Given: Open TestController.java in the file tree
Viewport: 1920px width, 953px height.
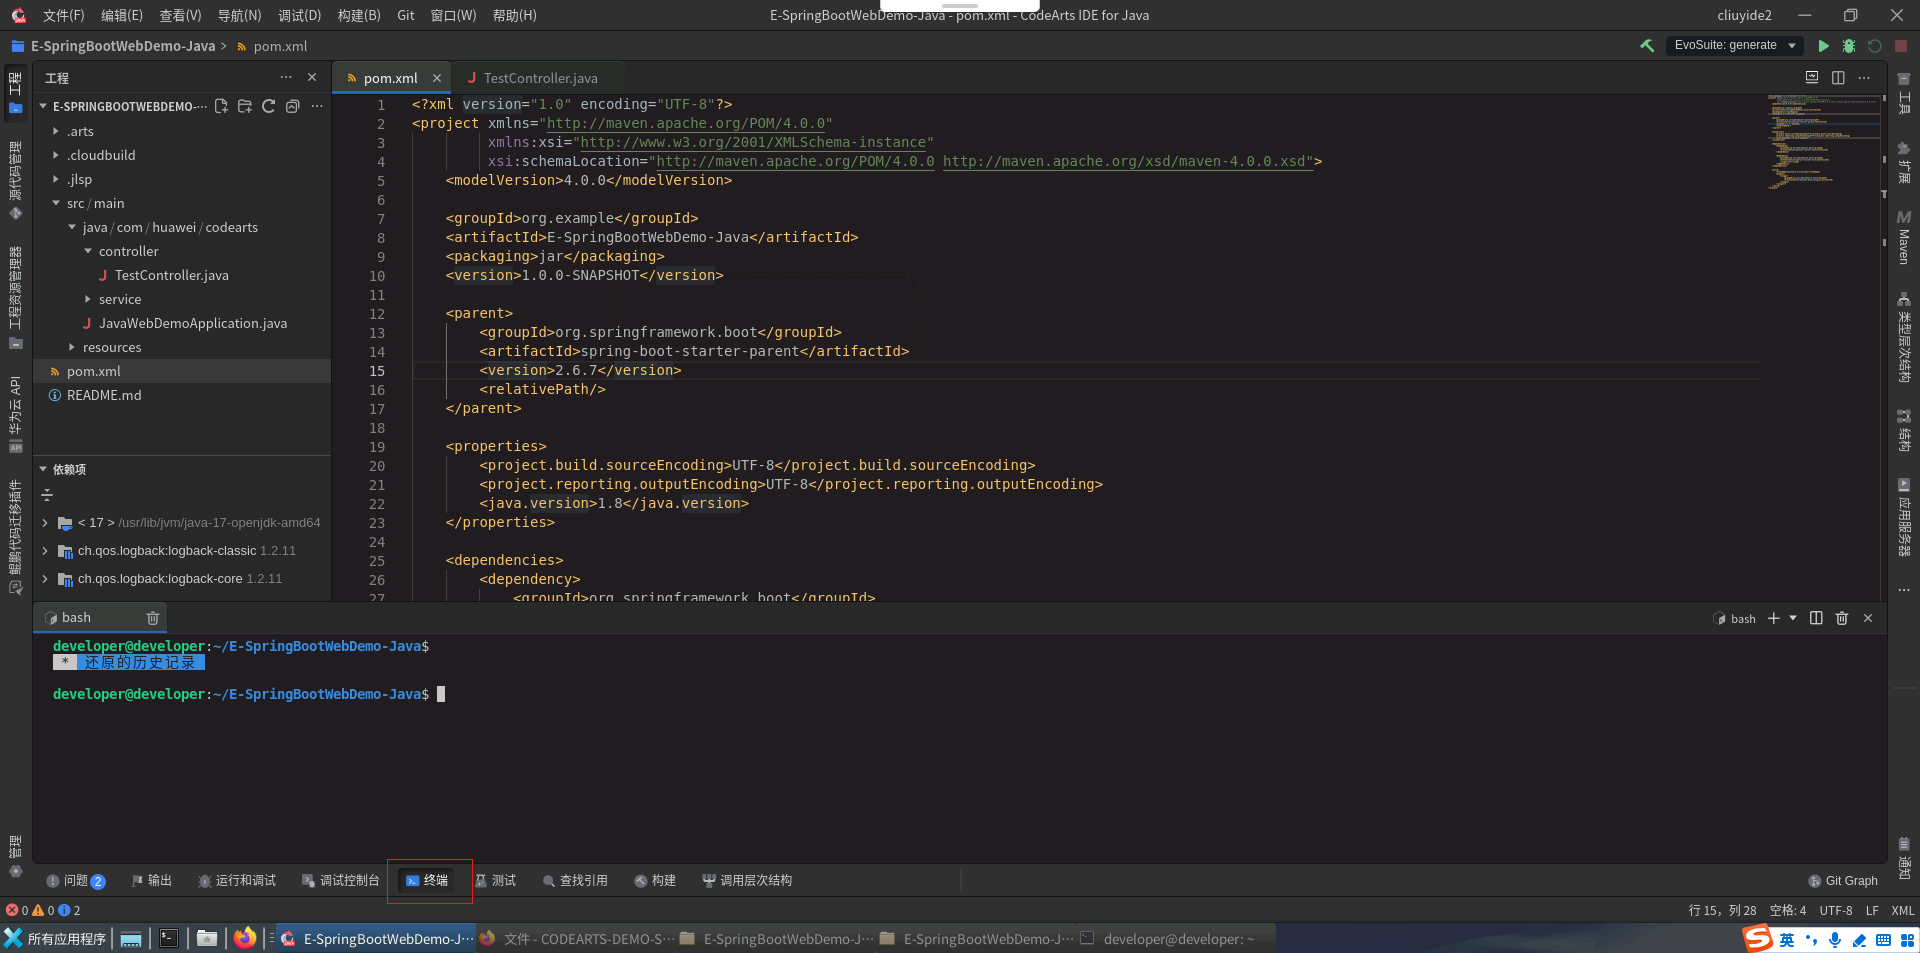Looking at the screenshot, I should tap(171, 275).
